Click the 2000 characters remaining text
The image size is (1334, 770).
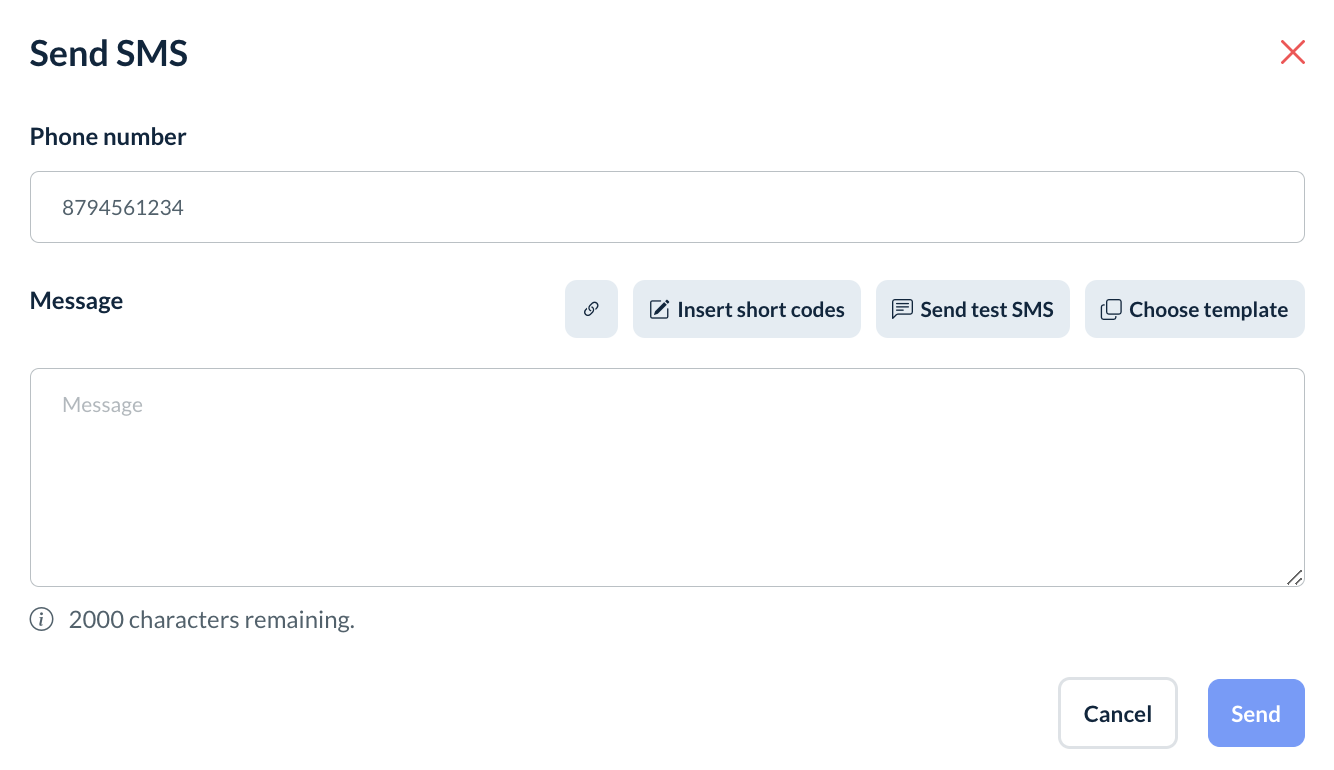[212, 620]
